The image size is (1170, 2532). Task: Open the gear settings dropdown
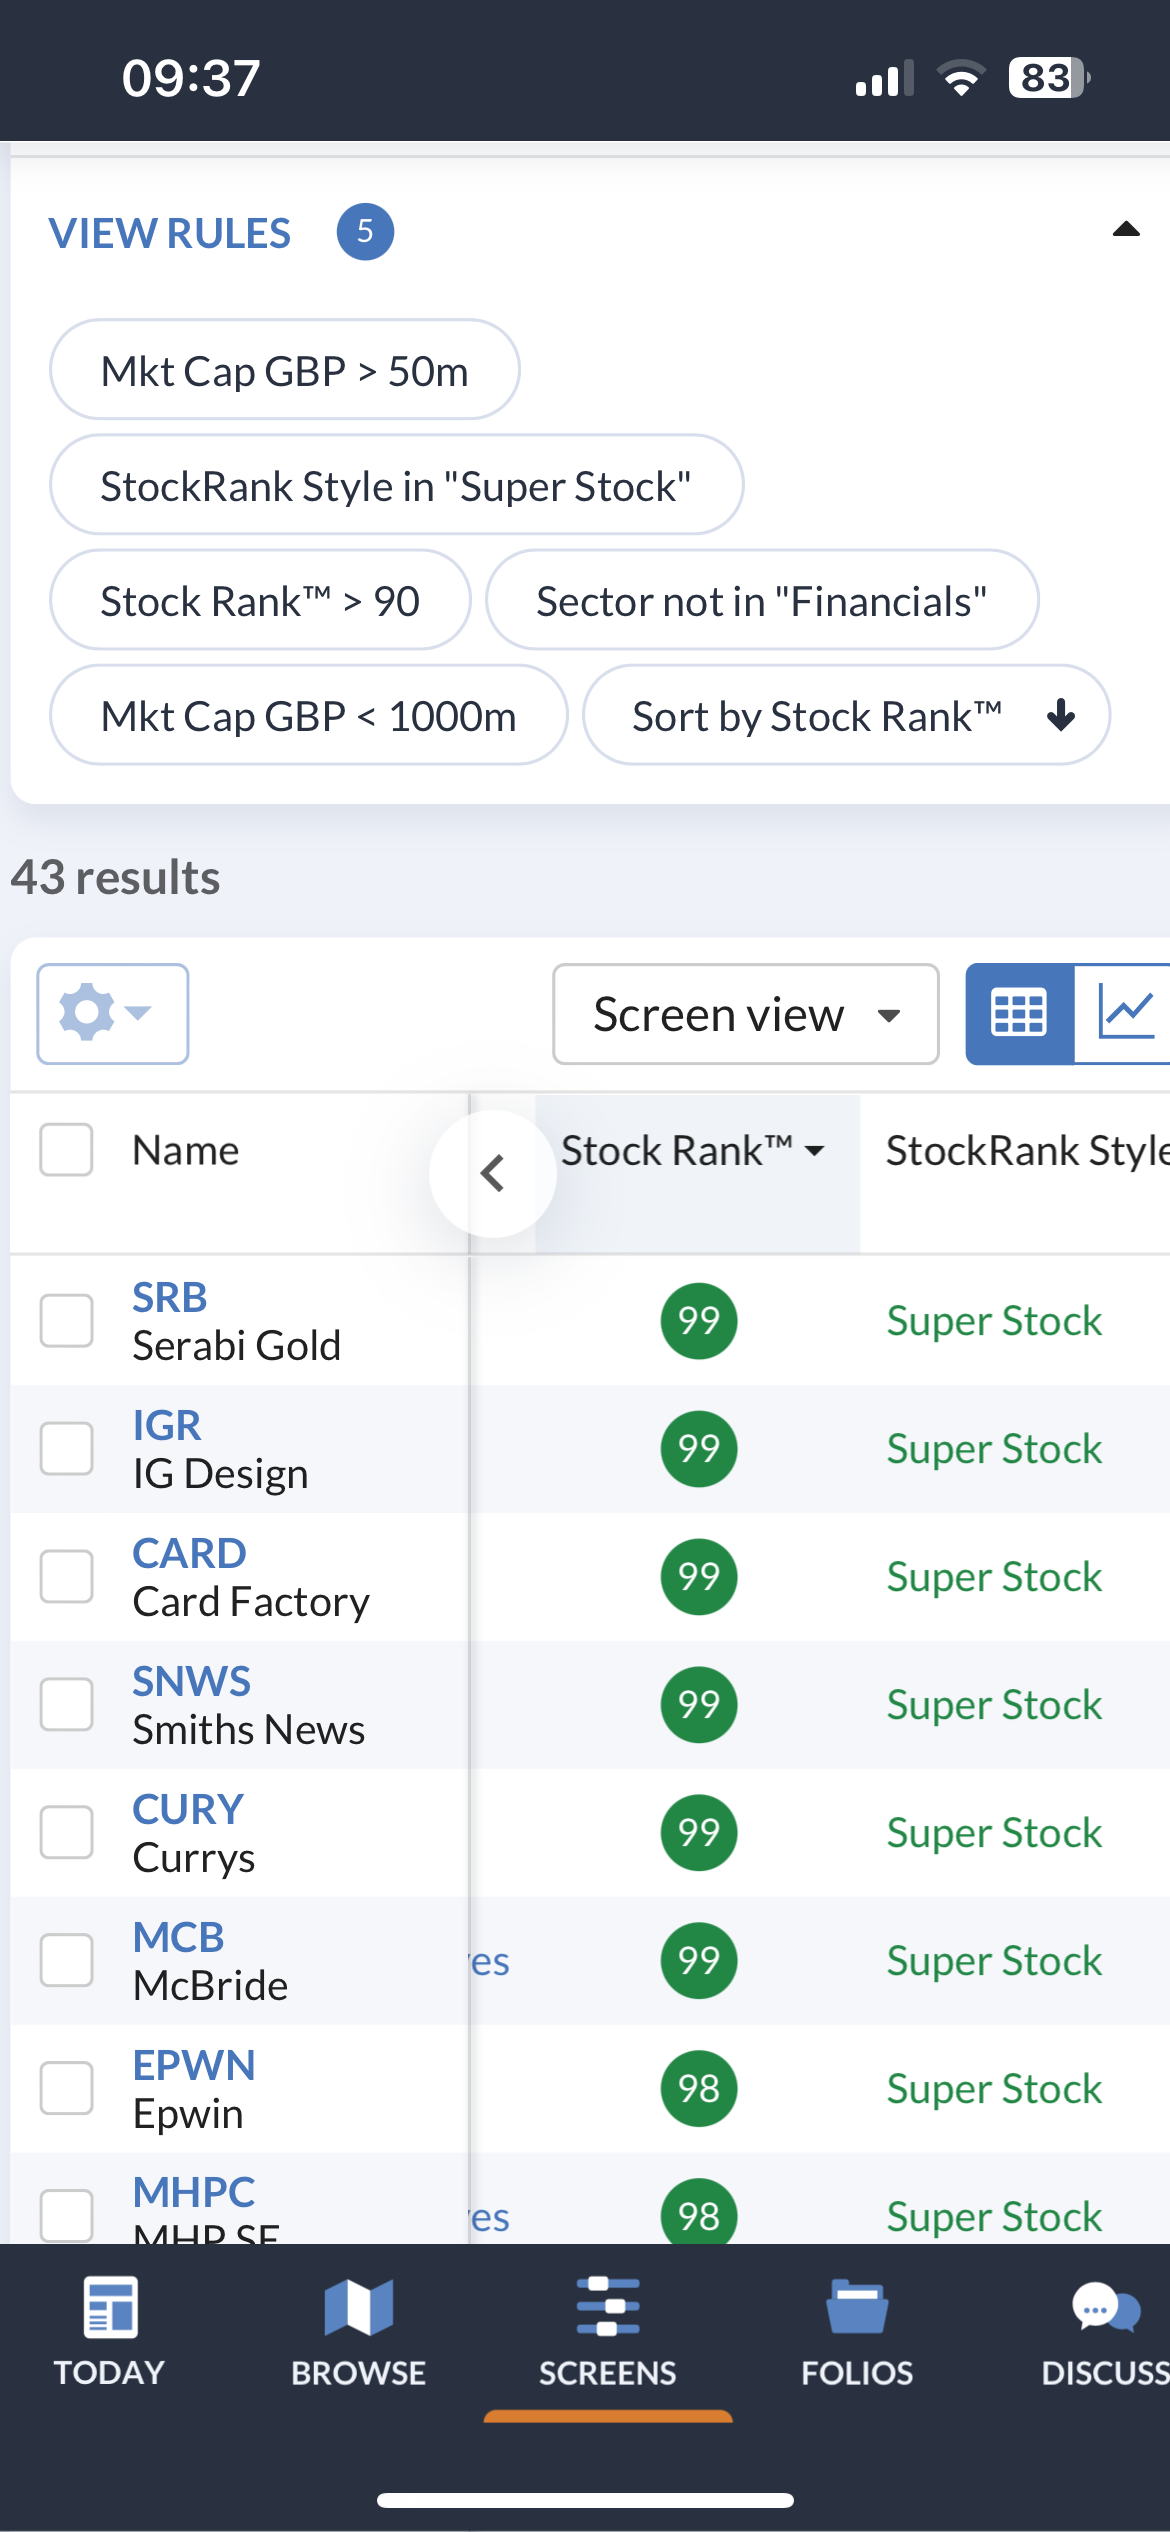112,1014
